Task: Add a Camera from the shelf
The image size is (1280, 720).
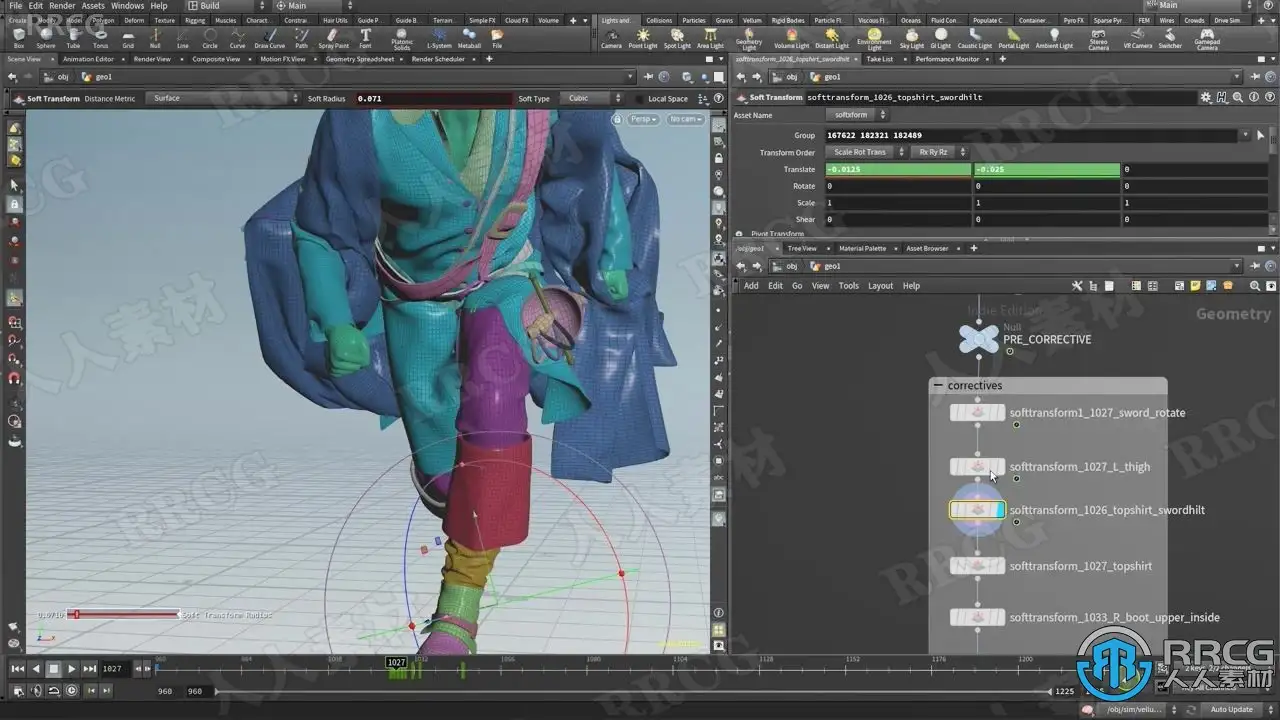Action: (x=611, y=37)
